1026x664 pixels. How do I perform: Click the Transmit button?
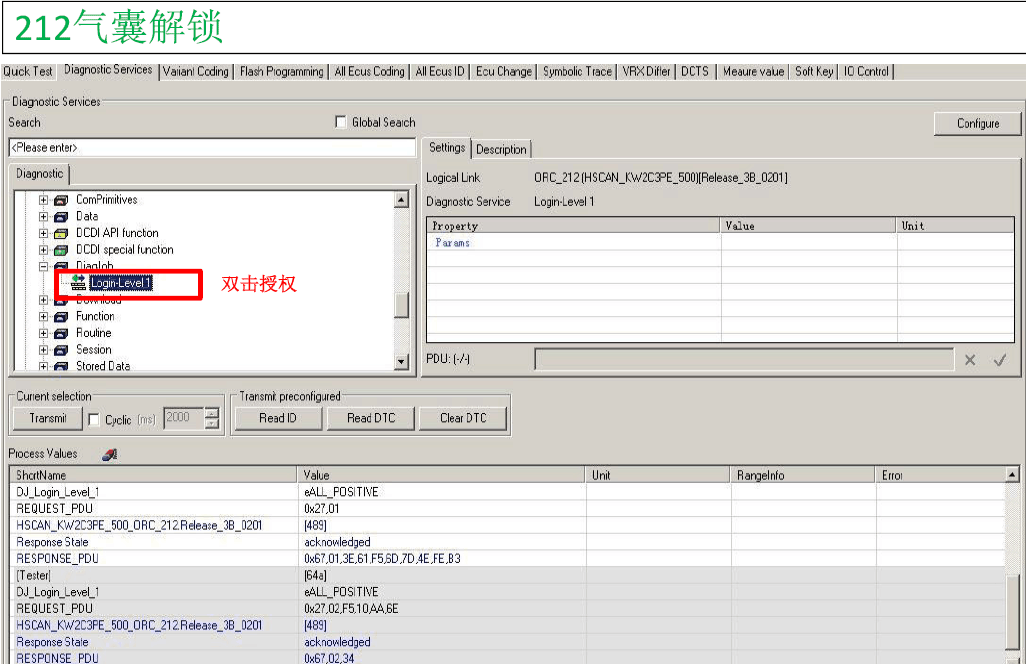coord(47,418)
